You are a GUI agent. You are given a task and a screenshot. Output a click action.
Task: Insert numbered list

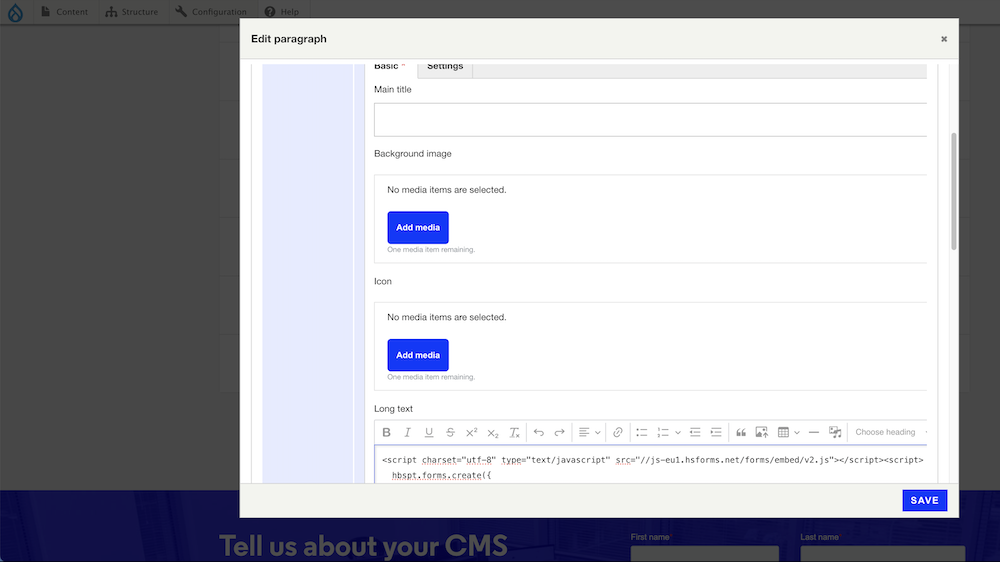(663, 432)
